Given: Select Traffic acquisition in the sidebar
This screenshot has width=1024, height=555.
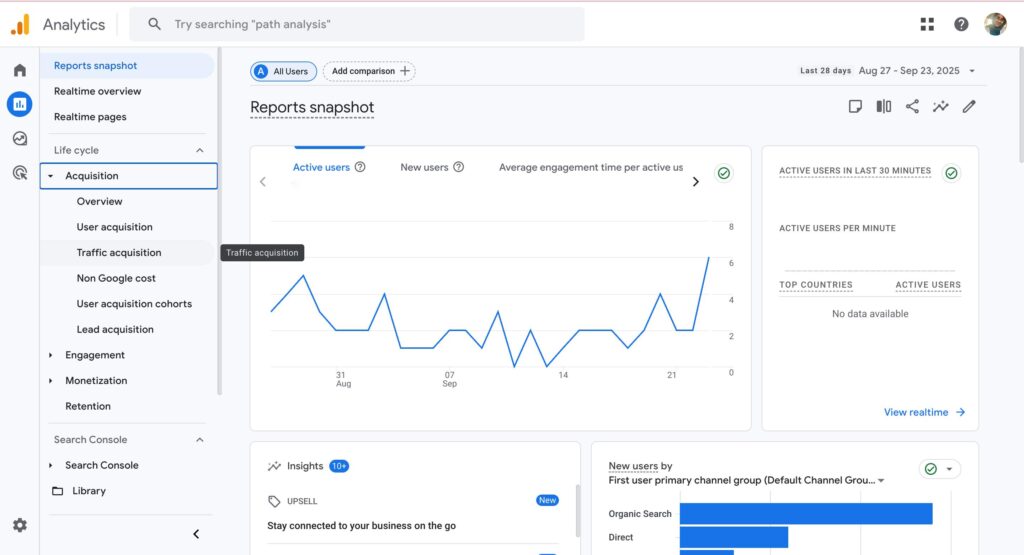Looking at the screenshot, I should (119, 253).
